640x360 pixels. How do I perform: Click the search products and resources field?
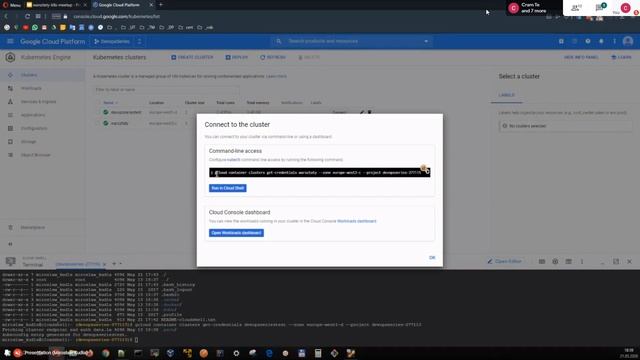coord(351,41)
